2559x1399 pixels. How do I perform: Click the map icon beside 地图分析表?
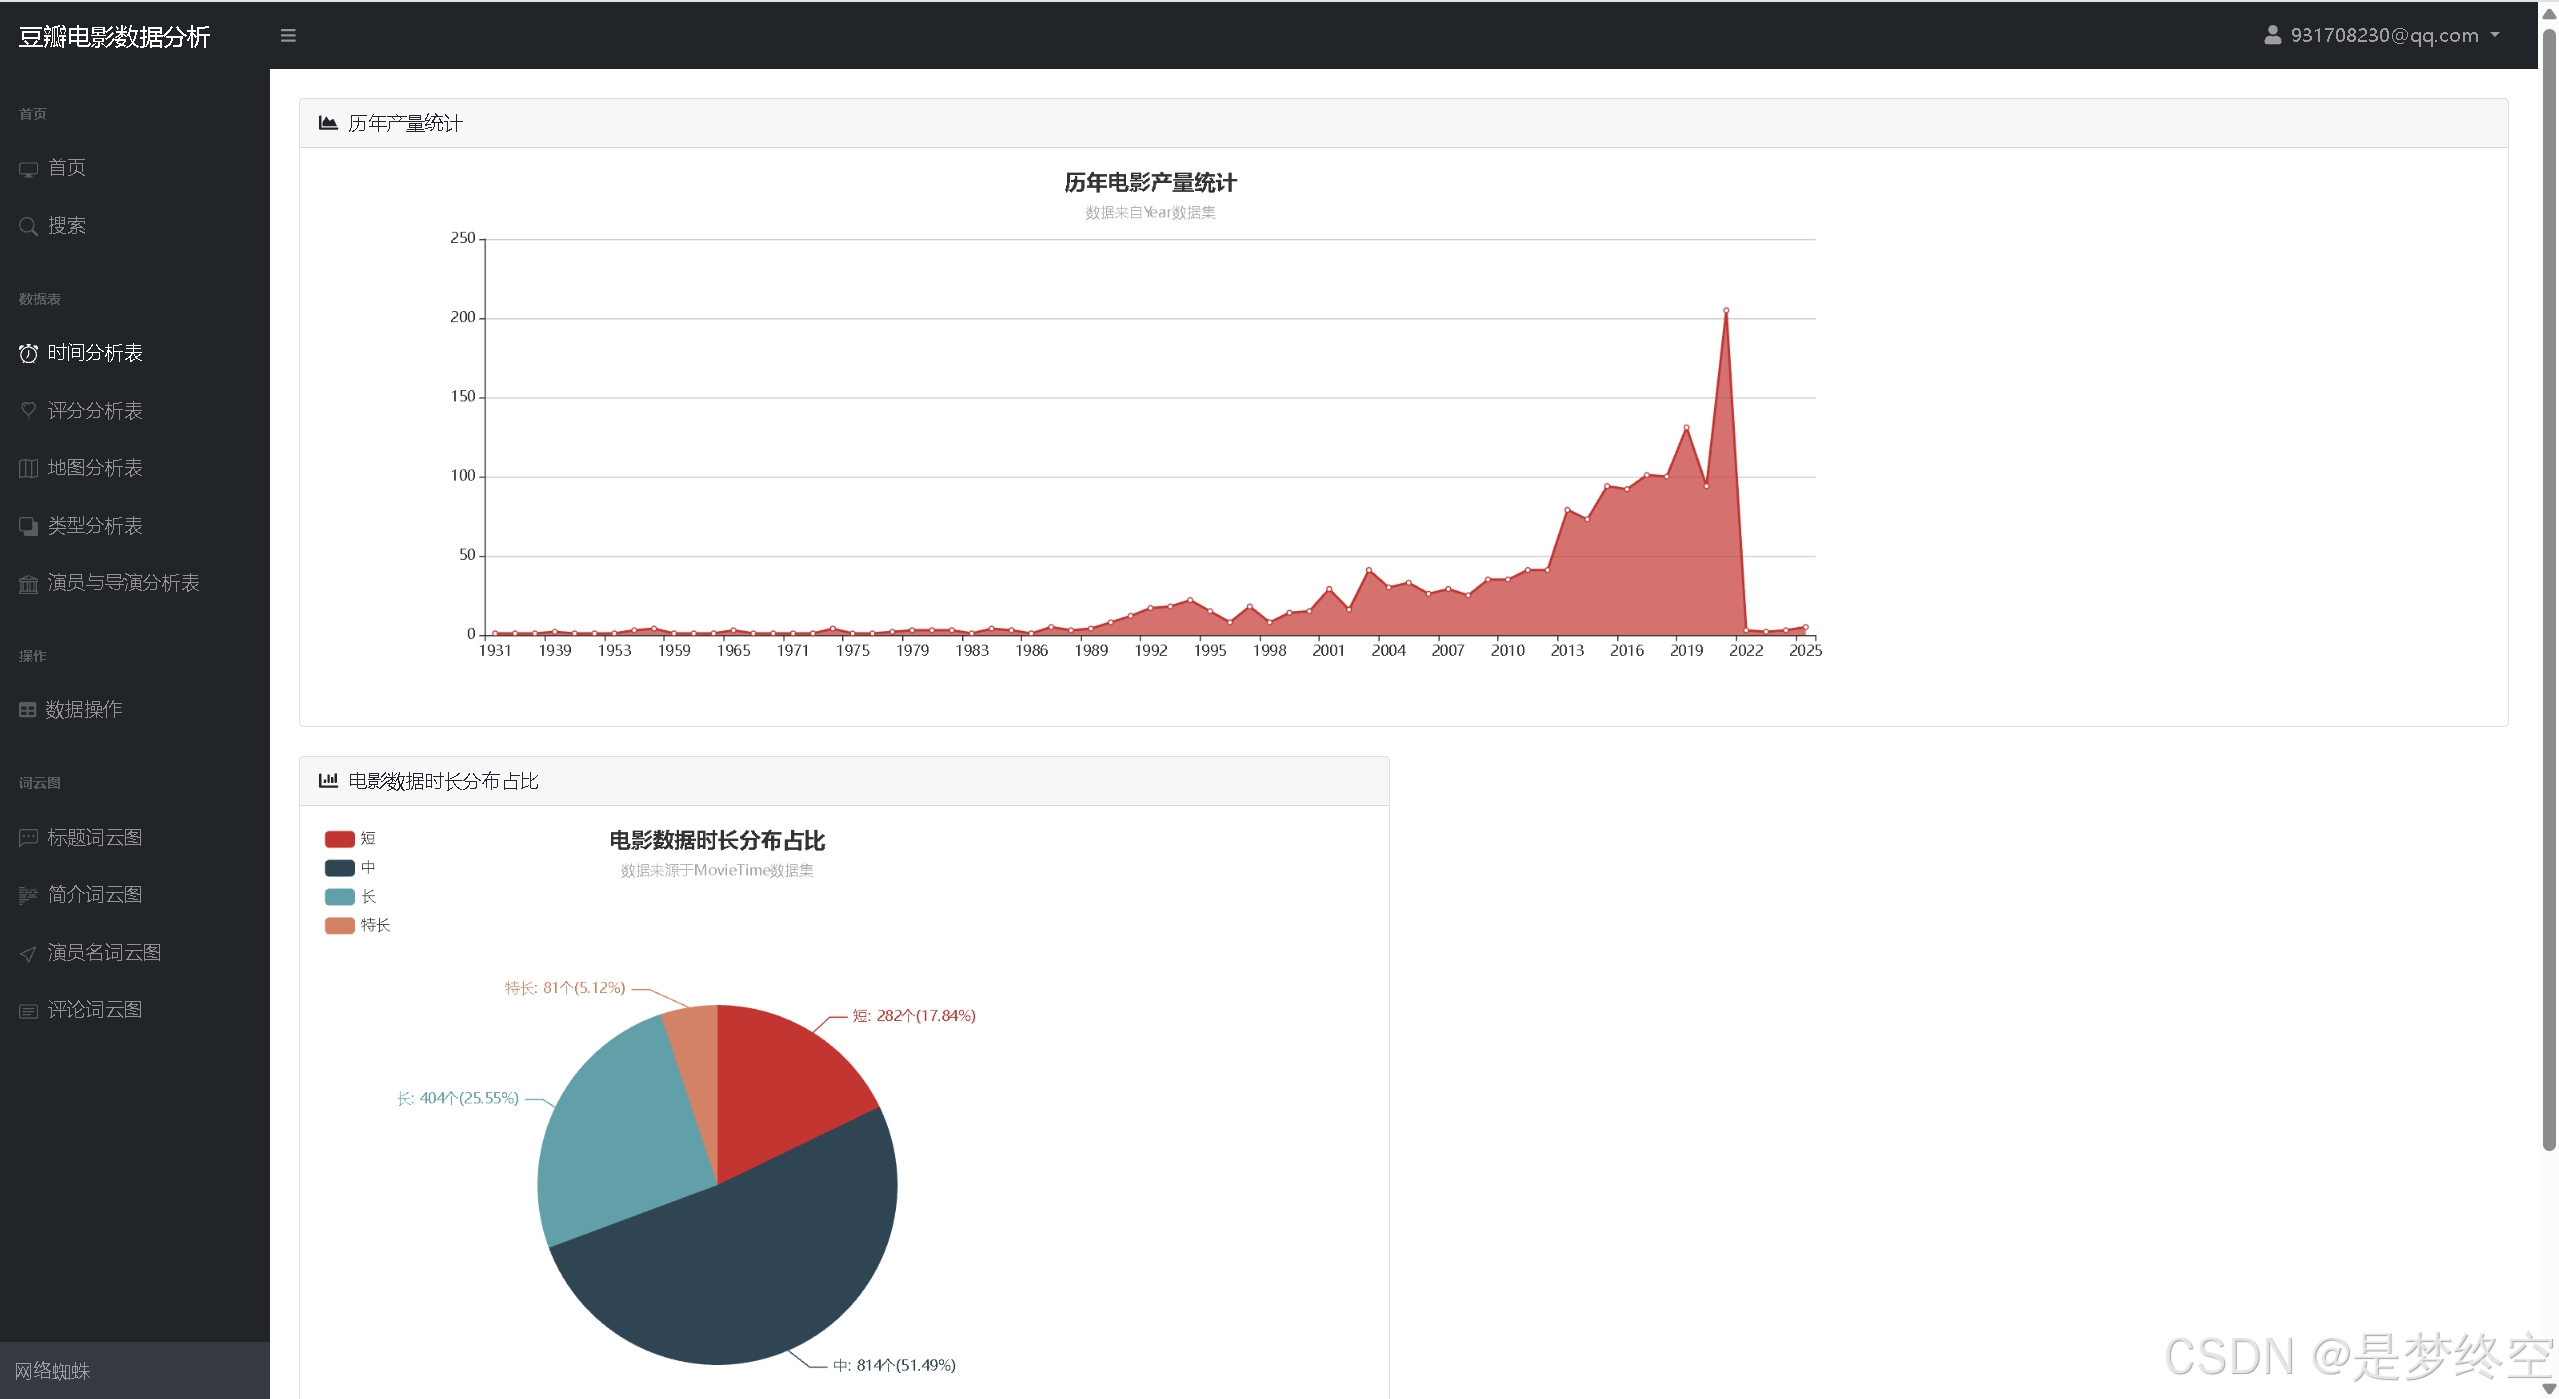tap(28, 468)
